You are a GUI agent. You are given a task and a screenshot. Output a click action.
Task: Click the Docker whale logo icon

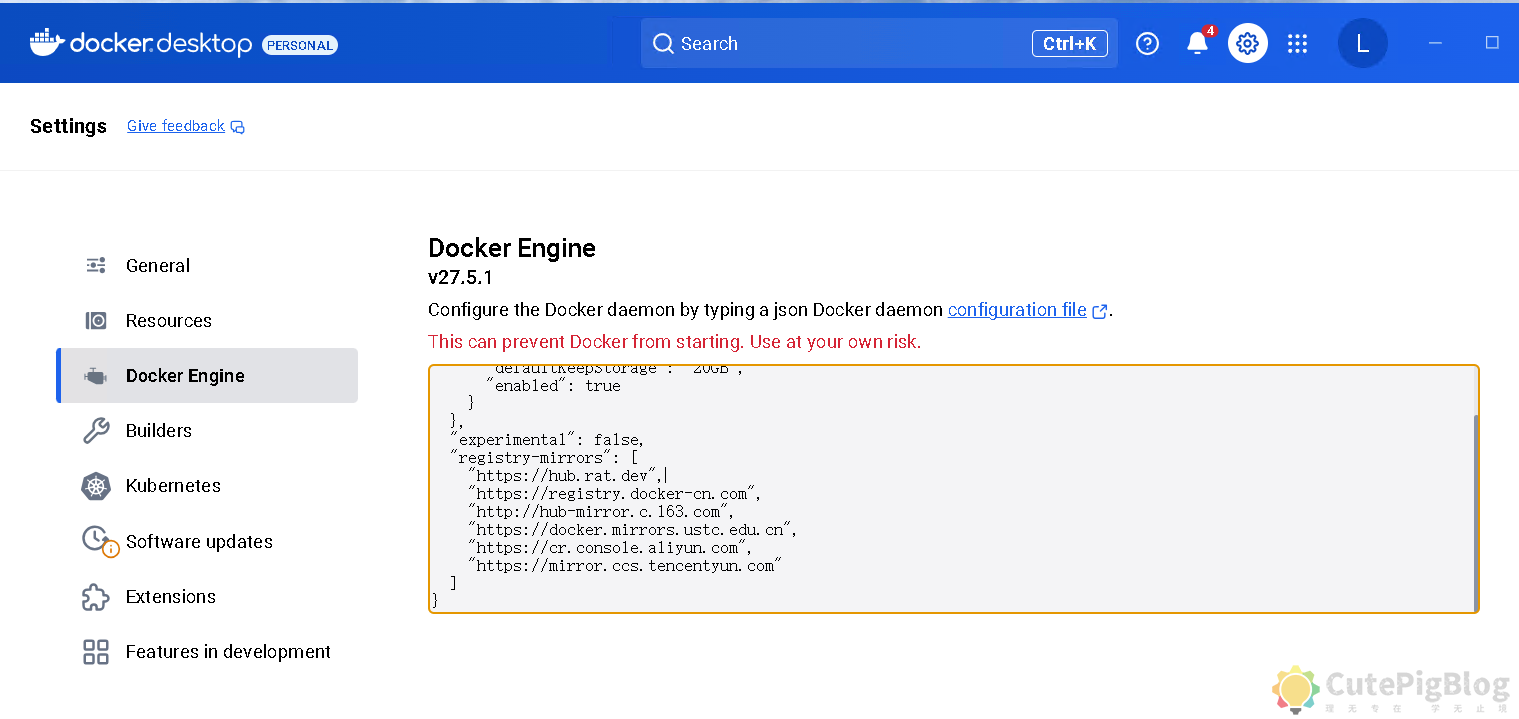pyautogui.click(x=47, y=43)
